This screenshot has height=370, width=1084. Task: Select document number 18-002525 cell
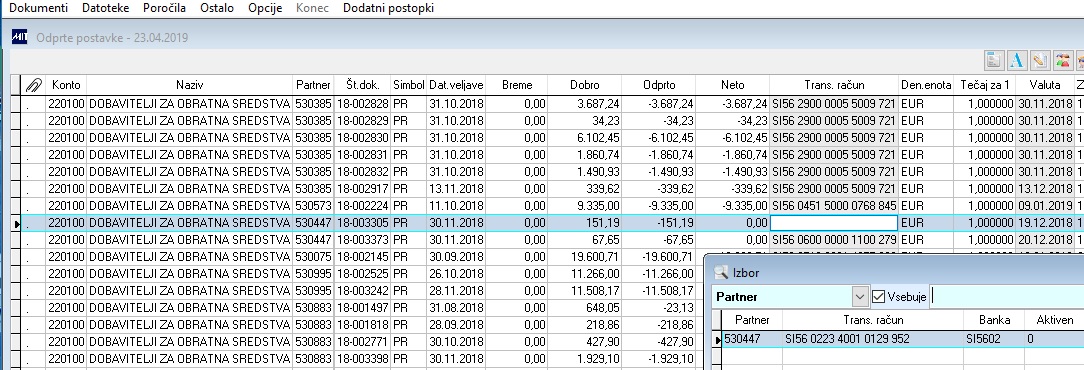click(362, 273)
